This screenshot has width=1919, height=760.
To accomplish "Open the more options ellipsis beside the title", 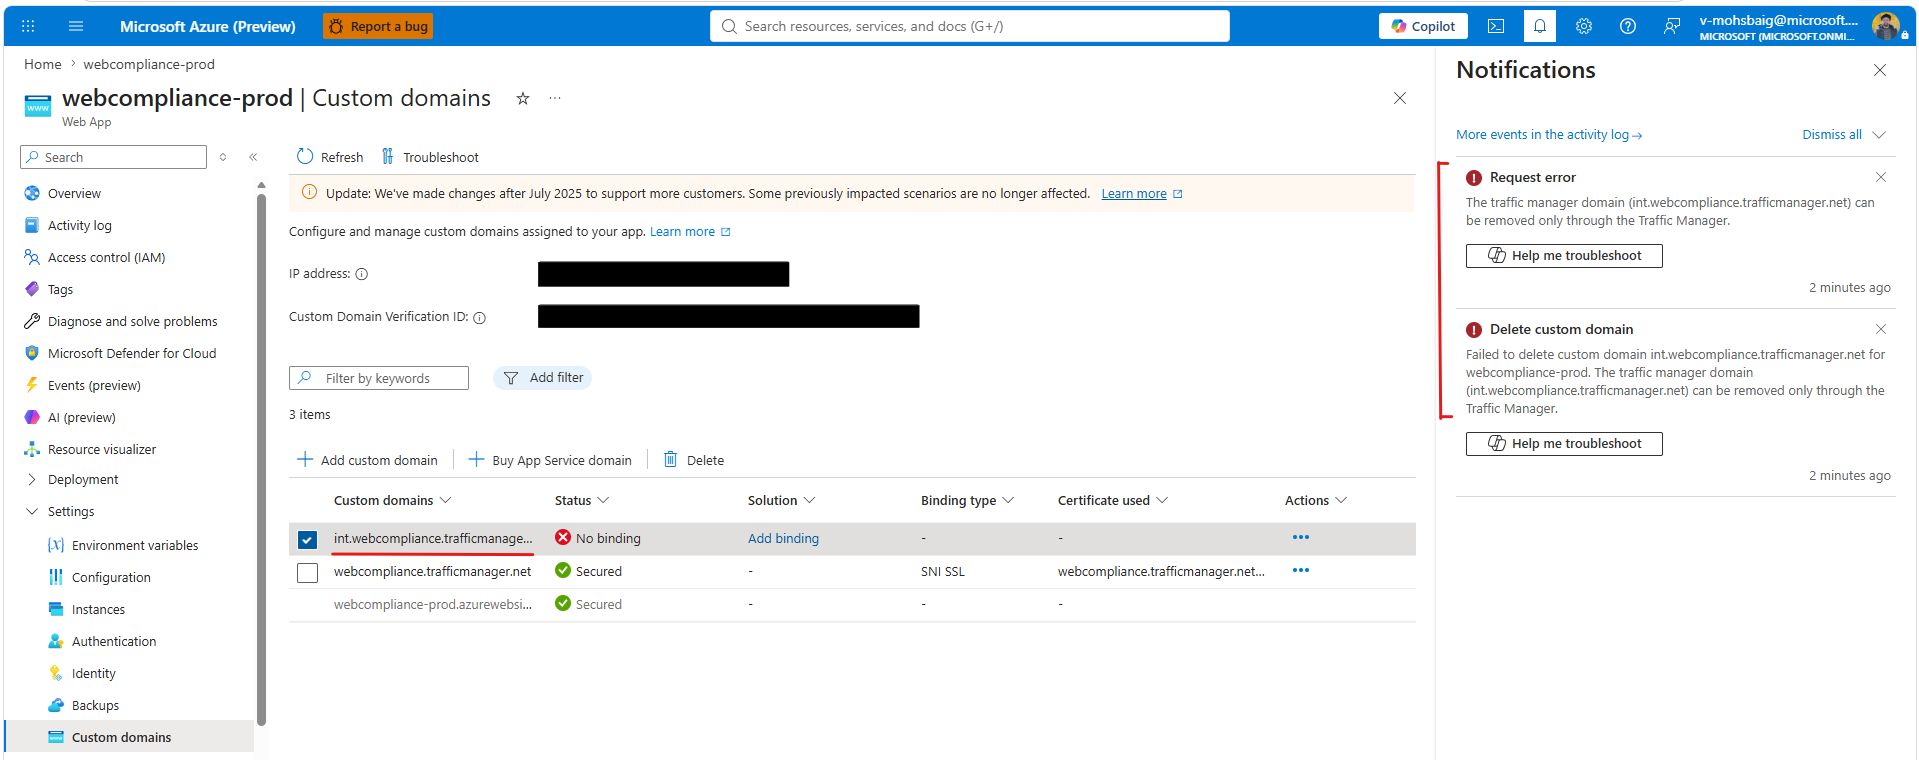I will pos(555,98).
